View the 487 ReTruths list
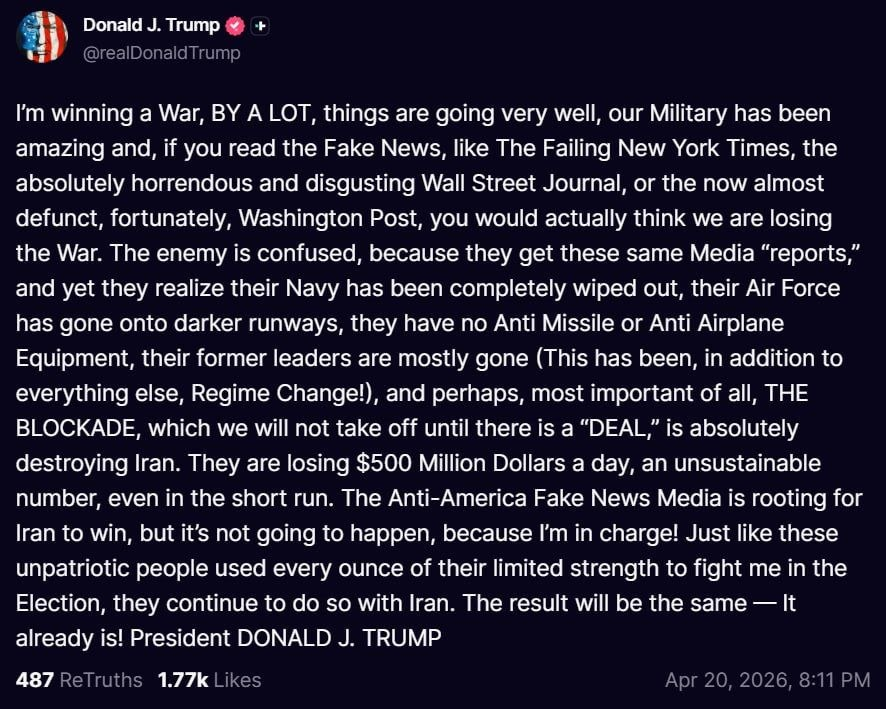The image size is (886, 709). point(79,680)
